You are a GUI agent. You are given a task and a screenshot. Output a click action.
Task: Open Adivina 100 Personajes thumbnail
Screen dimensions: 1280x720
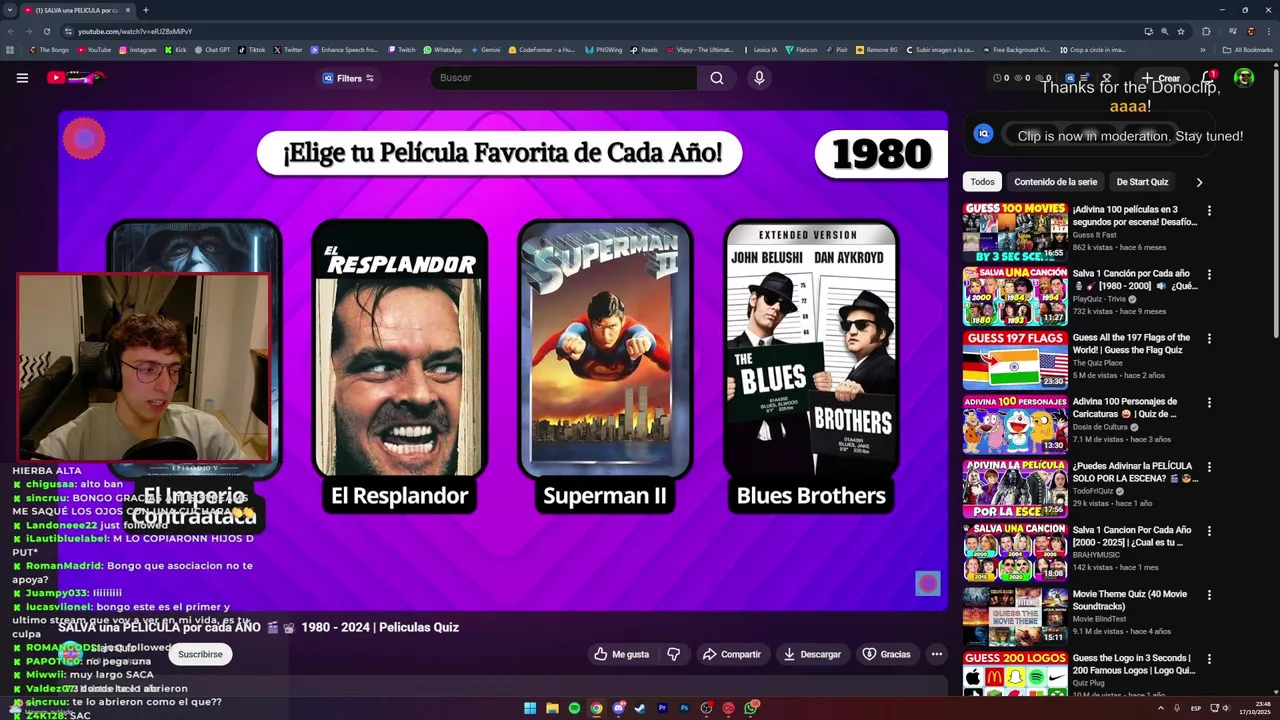1015,424
